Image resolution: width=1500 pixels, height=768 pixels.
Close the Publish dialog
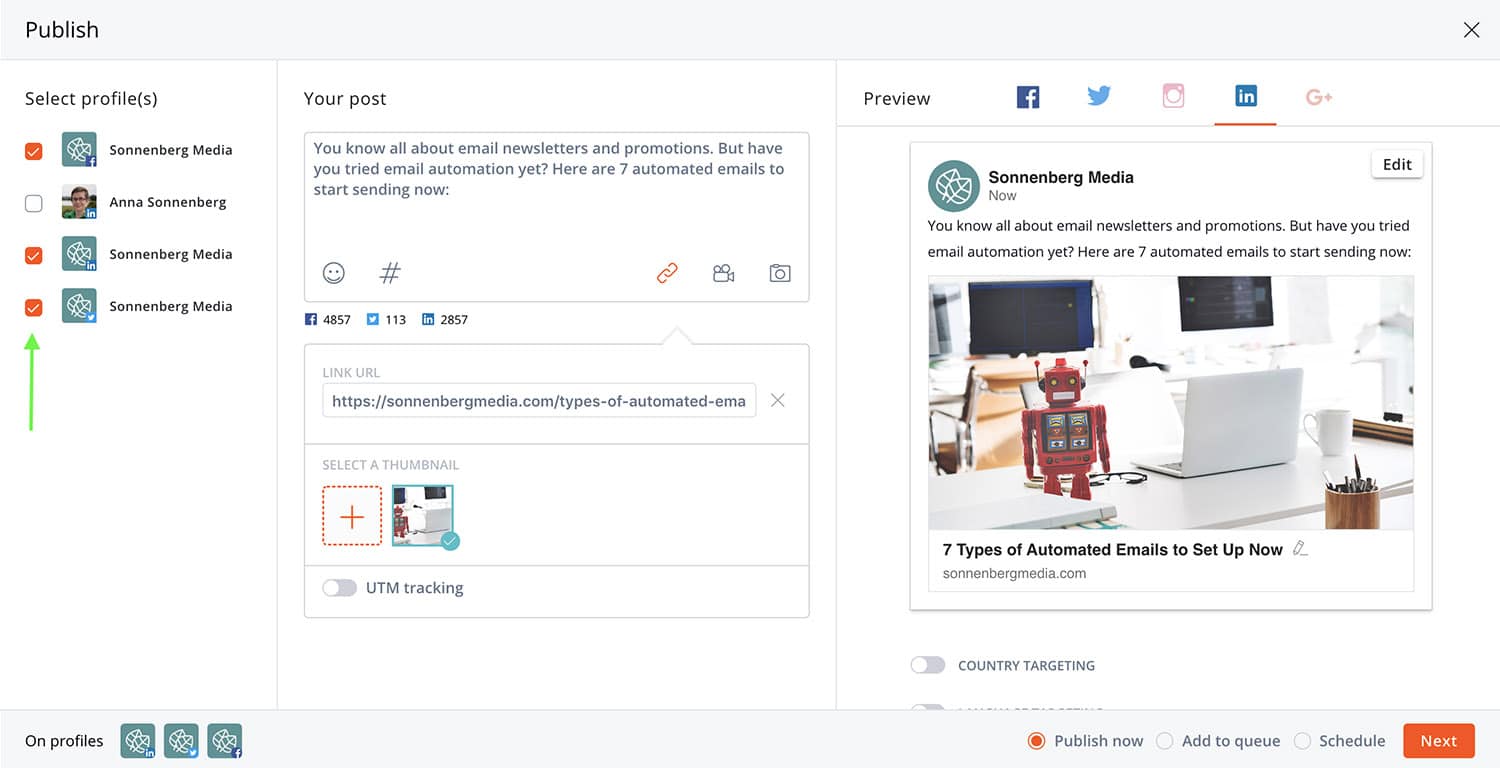point(1471,30)
